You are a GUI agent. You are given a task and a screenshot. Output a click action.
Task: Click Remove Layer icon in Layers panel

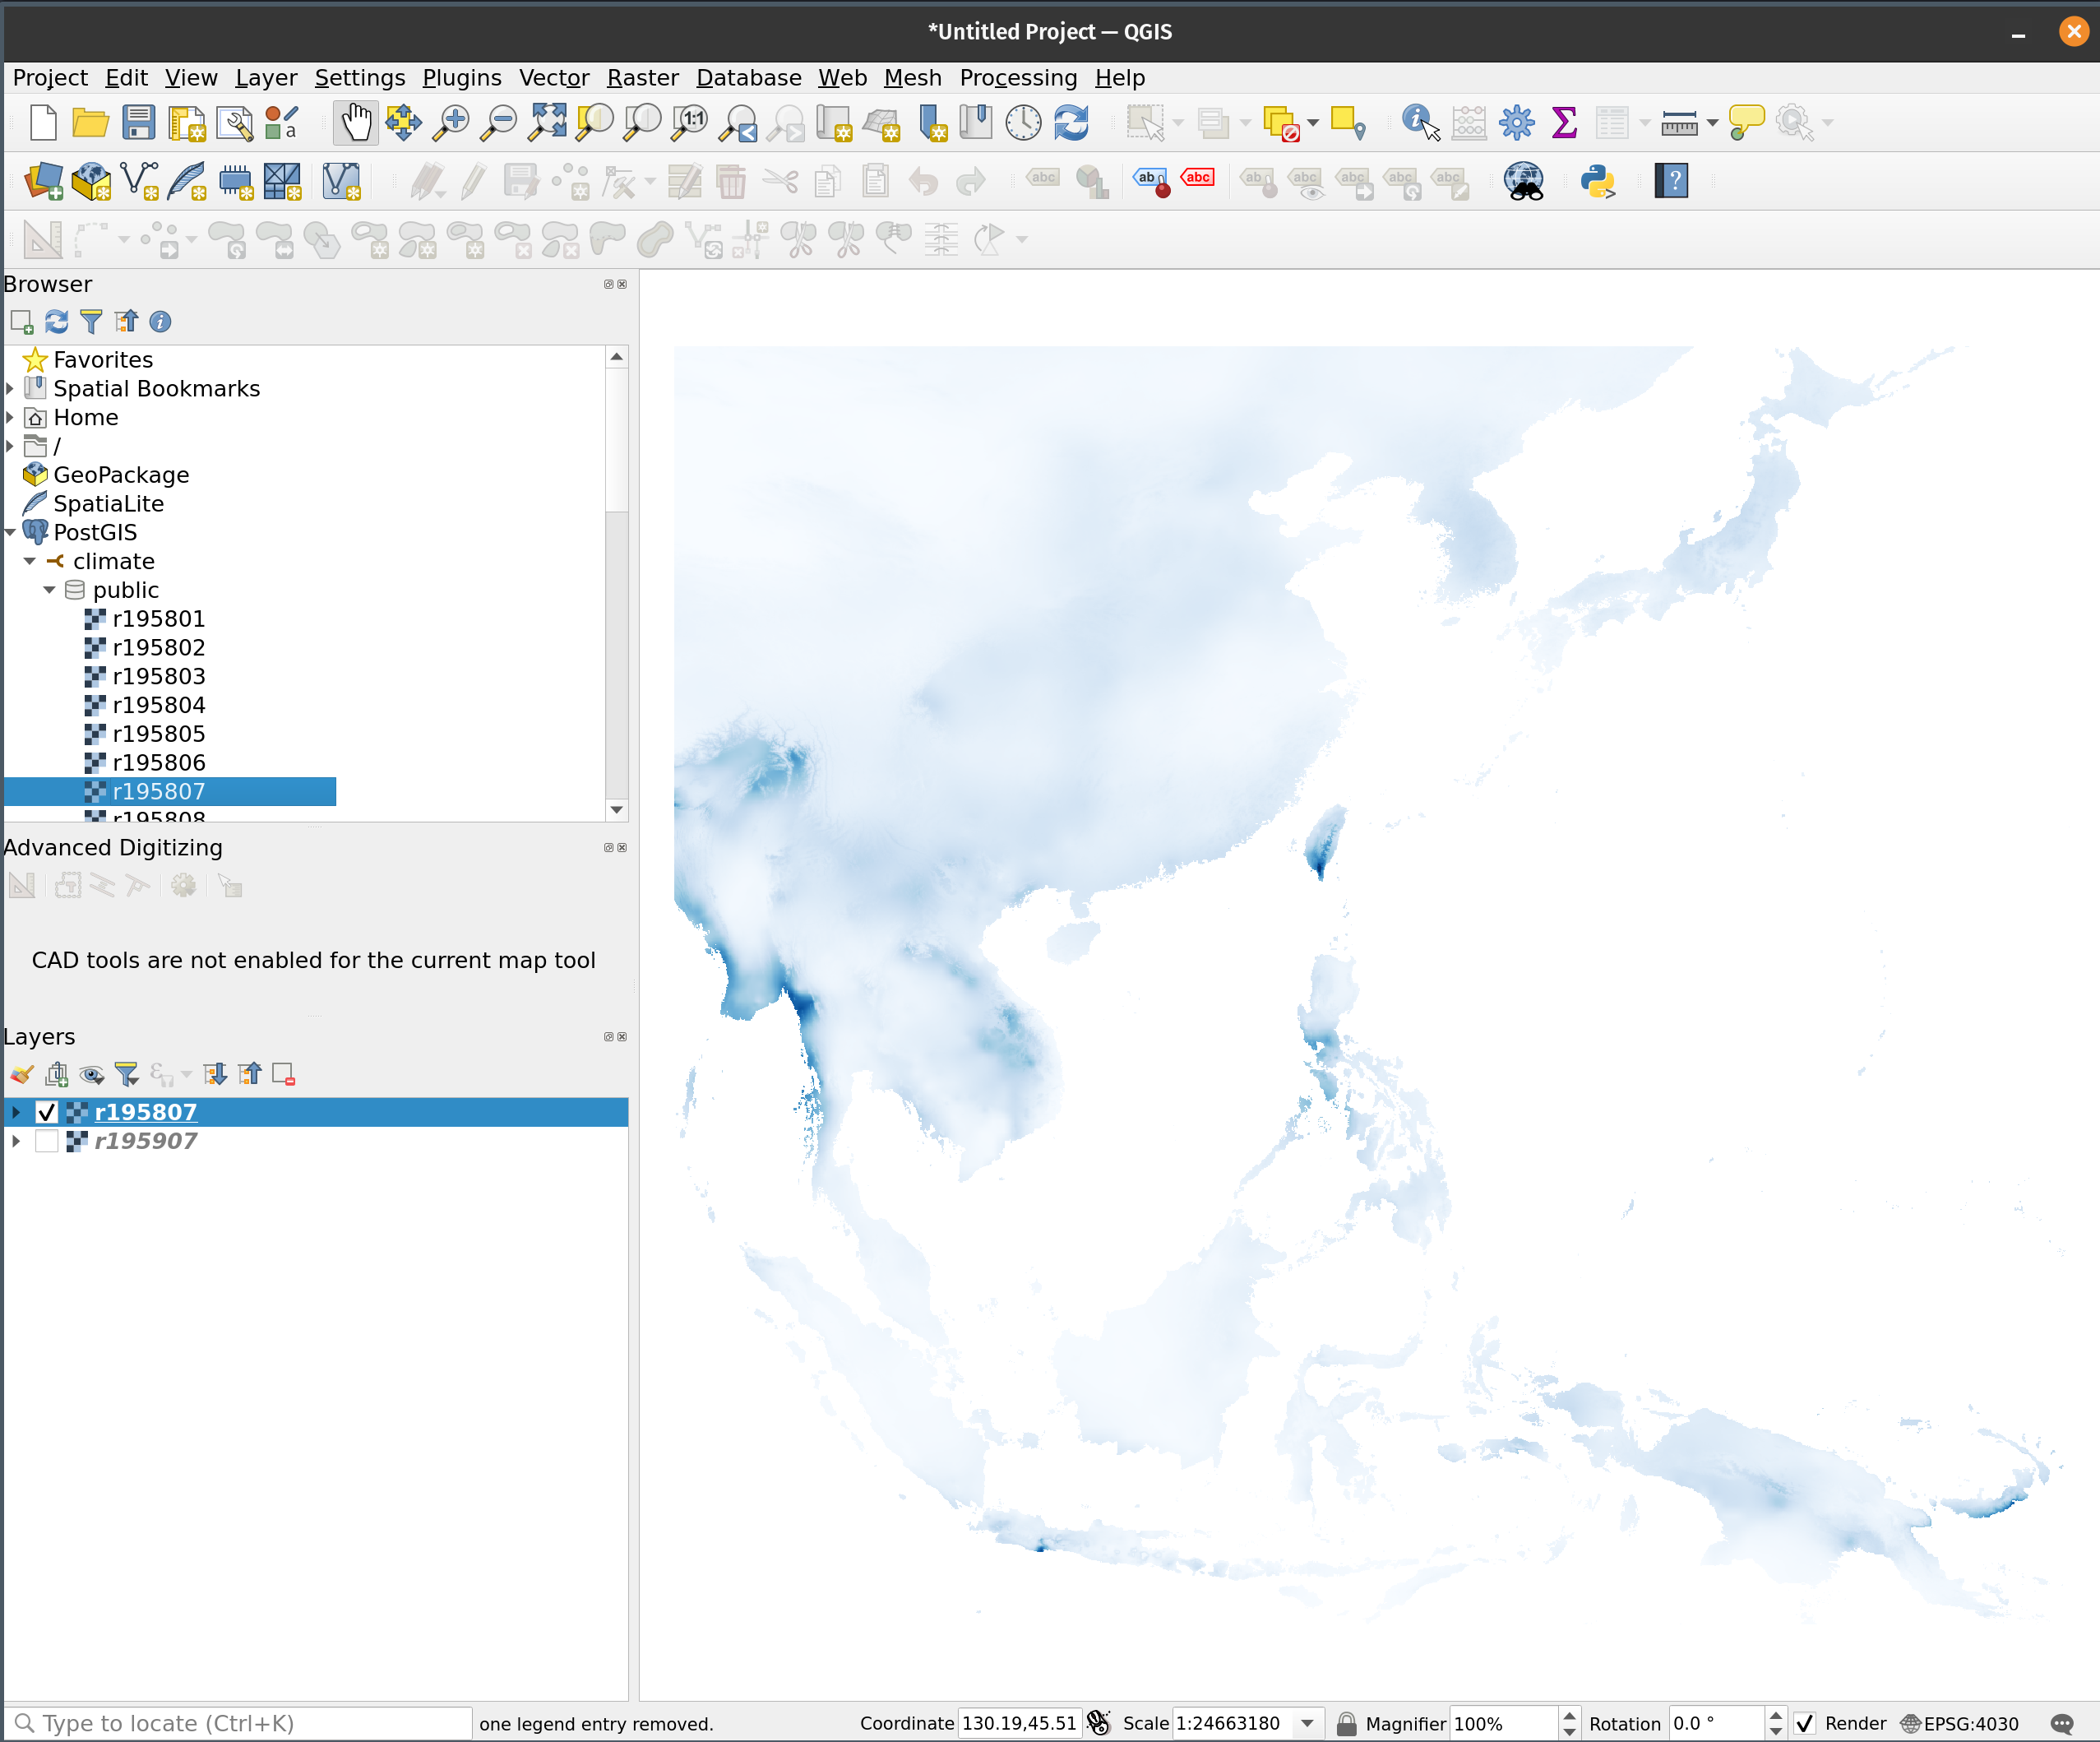[x=283, y=1074]
